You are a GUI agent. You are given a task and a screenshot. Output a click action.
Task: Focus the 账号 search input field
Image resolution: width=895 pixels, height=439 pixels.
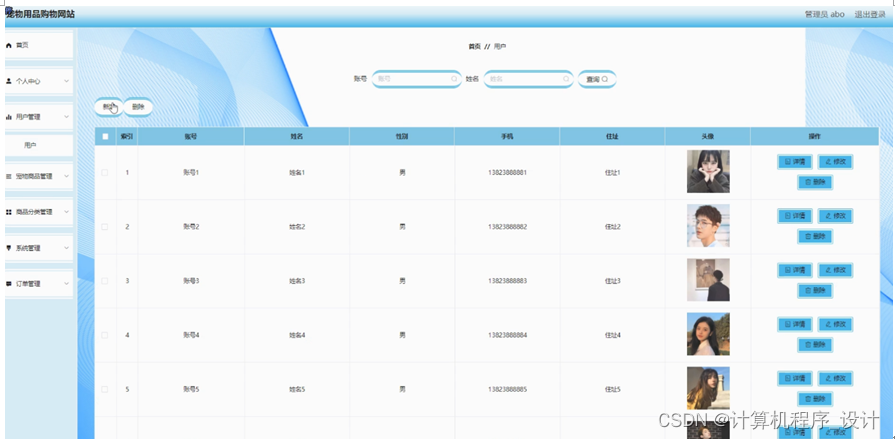[417, 79]
